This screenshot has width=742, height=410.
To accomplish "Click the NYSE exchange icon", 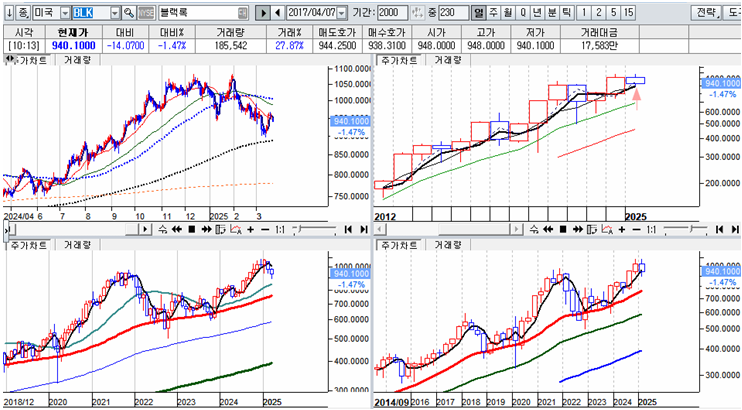I will 146,13.
